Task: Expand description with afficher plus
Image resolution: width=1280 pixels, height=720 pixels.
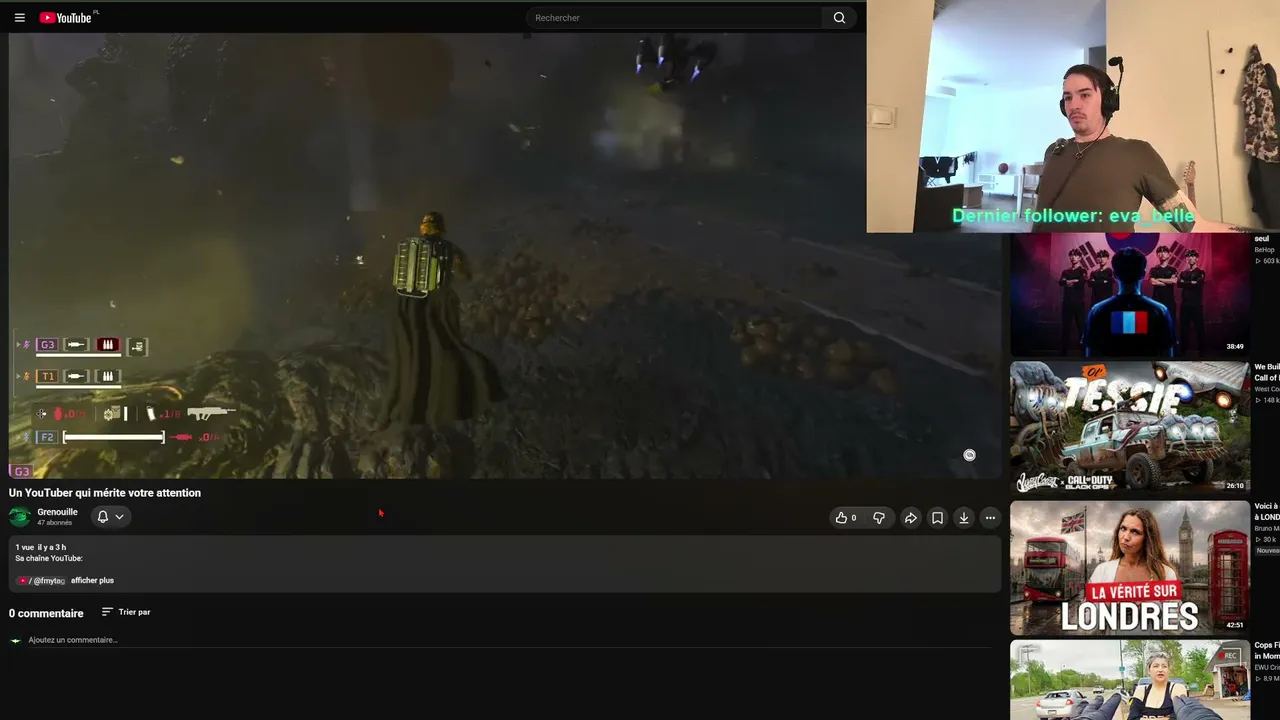Action: pyautogui.click(x=92, y=581)
